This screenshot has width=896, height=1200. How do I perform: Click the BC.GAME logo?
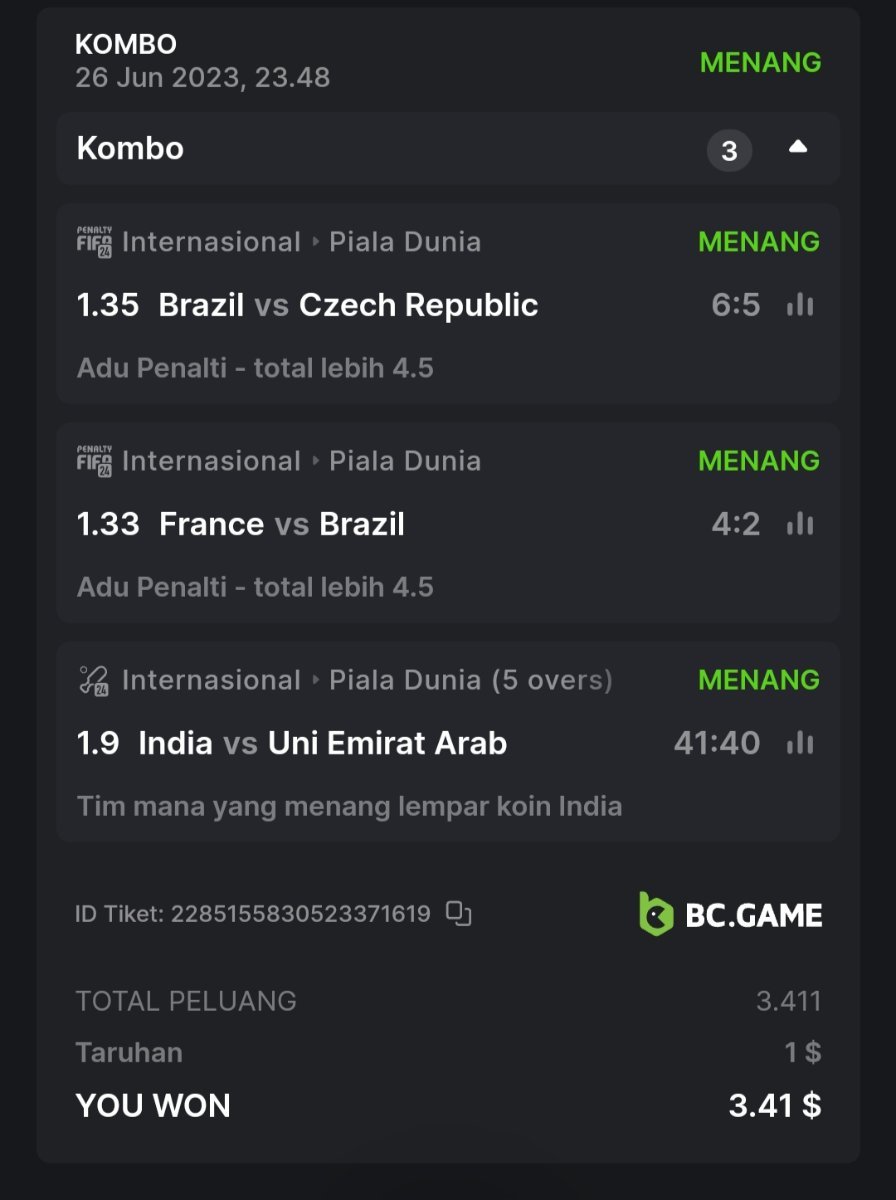(731, 914)
